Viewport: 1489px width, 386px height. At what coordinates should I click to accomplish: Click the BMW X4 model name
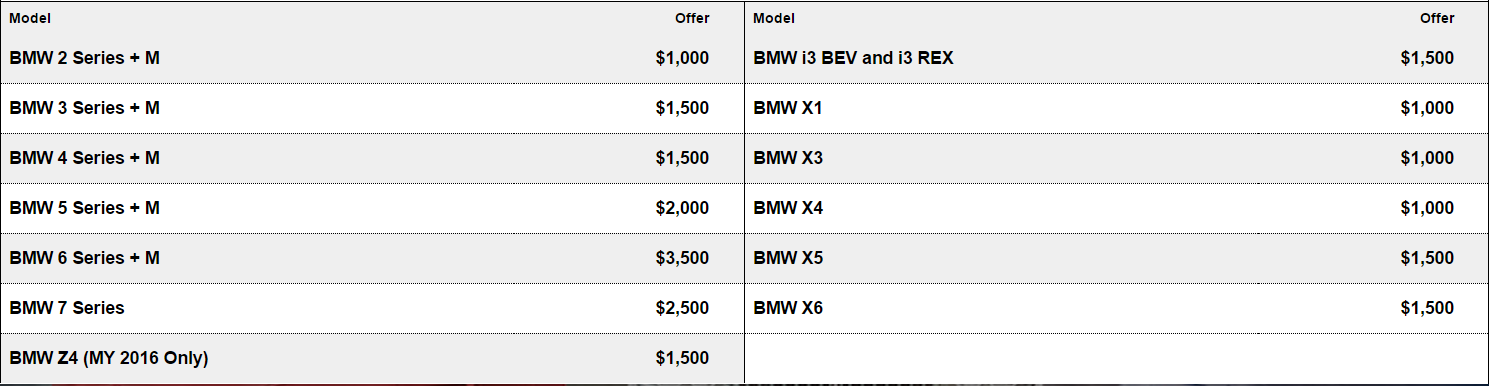[x=788, y=208]
